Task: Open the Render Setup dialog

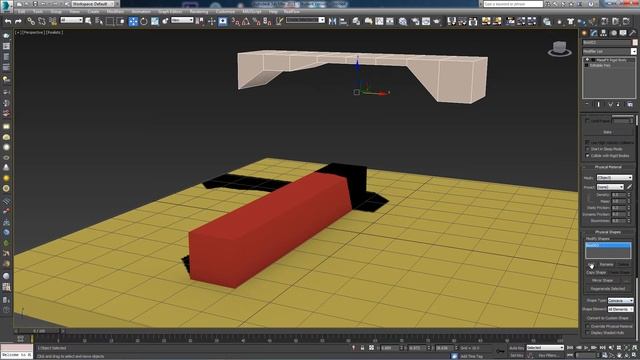Action: pos(415,21)
